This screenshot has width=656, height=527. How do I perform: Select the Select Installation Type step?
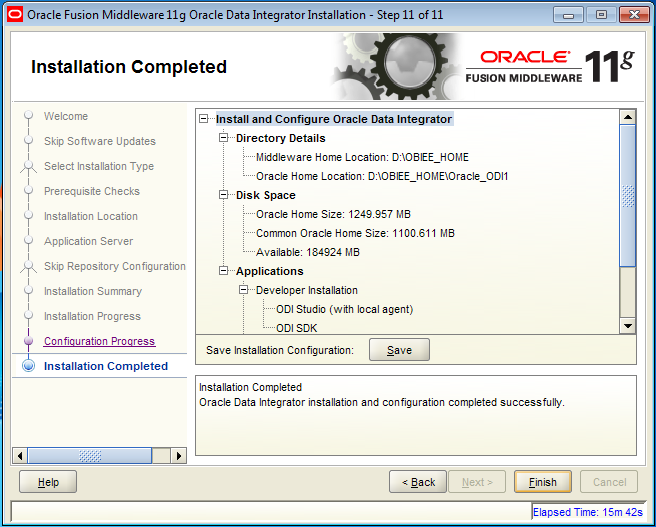tap(99, 166)
